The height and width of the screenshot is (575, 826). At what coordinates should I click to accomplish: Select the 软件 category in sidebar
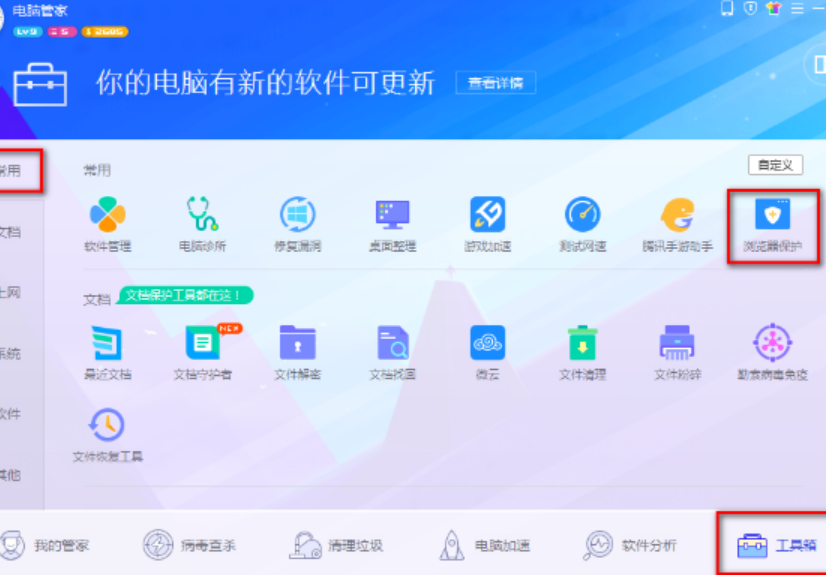point(11,414)
